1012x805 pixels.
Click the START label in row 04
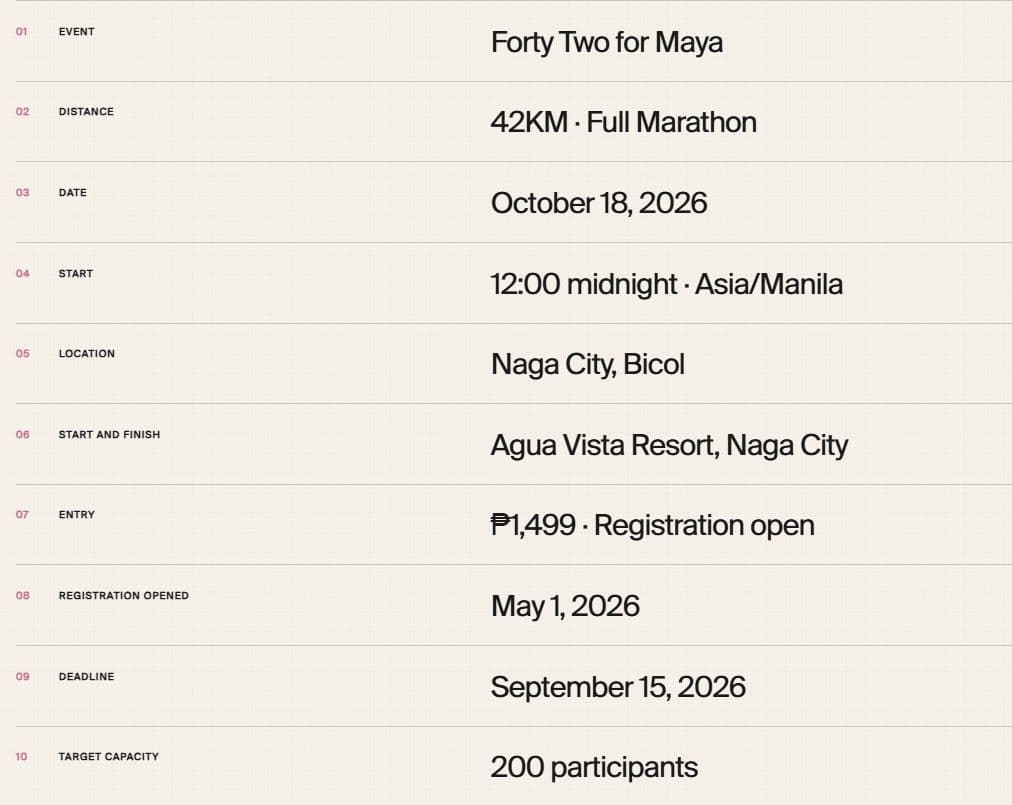(76, 274)
